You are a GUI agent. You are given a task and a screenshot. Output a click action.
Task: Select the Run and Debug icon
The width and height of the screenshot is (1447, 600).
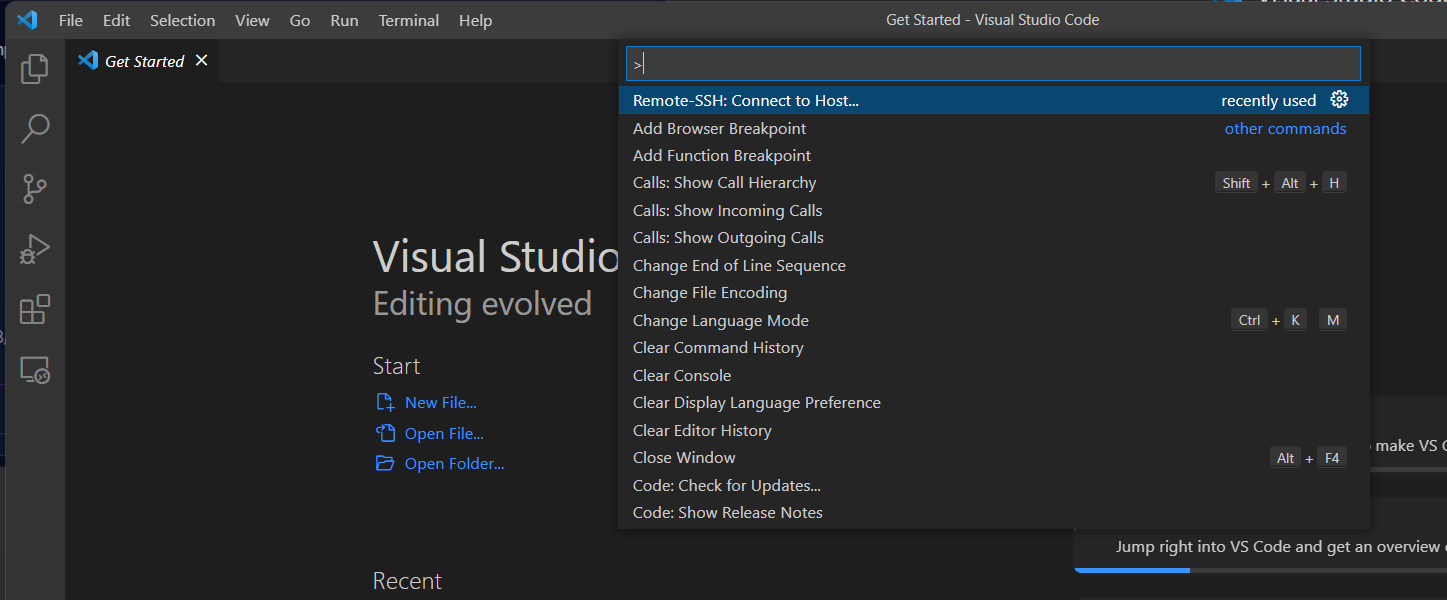pos(35,249)
